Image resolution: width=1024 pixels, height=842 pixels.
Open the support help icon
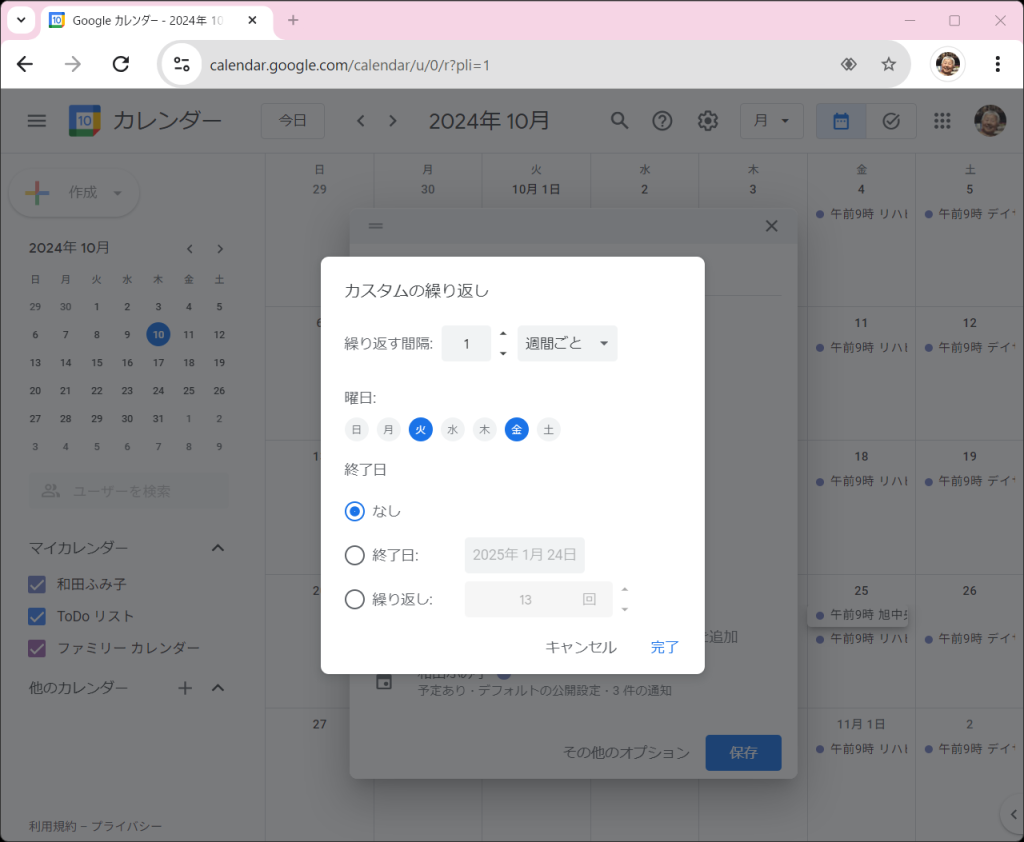click(x=662, y=121)
